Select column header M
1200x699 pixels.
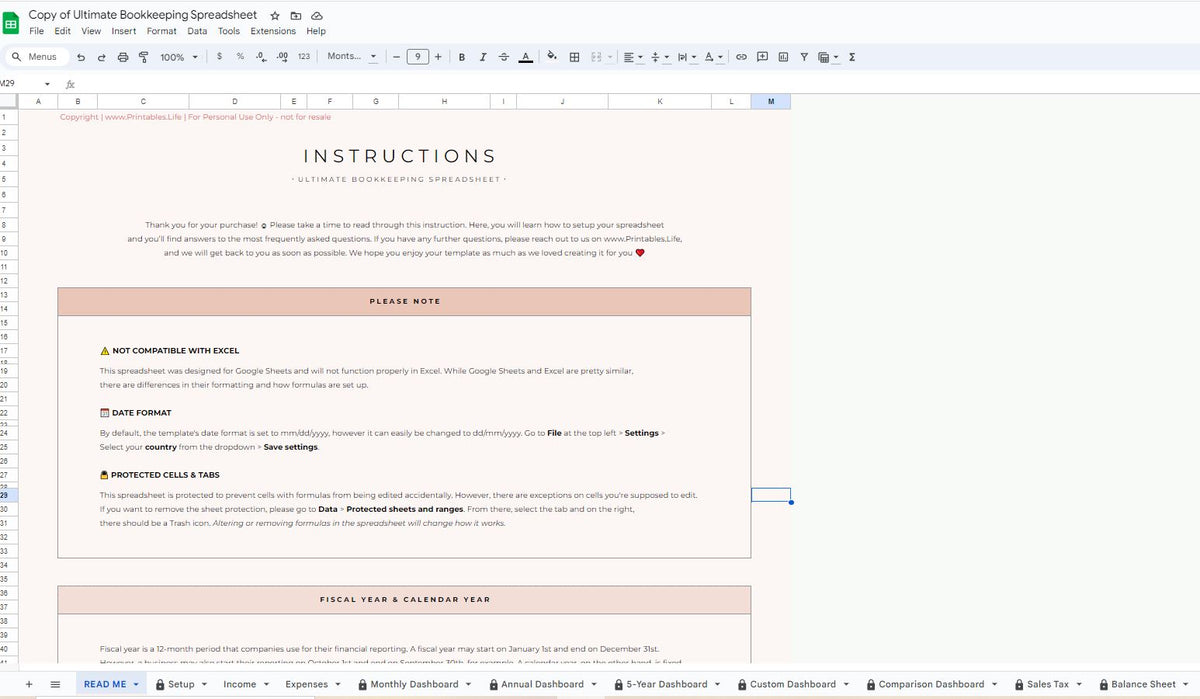[771, 101]
